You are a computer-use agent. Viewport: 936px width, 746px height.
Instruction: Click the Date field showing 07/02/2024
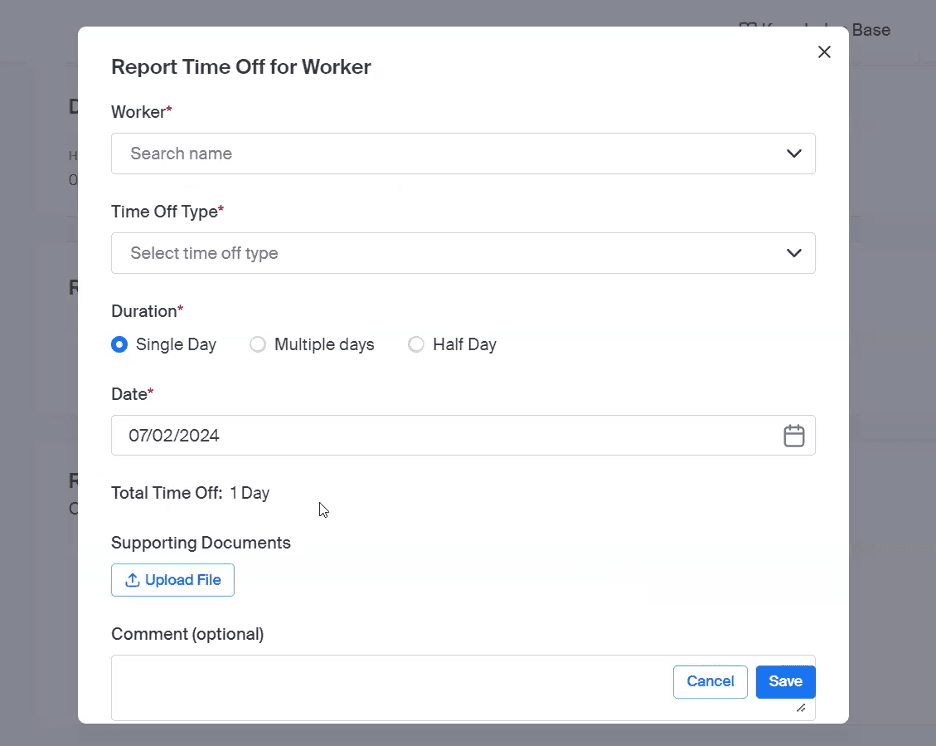pyautogui.click(x=440, y=436)
